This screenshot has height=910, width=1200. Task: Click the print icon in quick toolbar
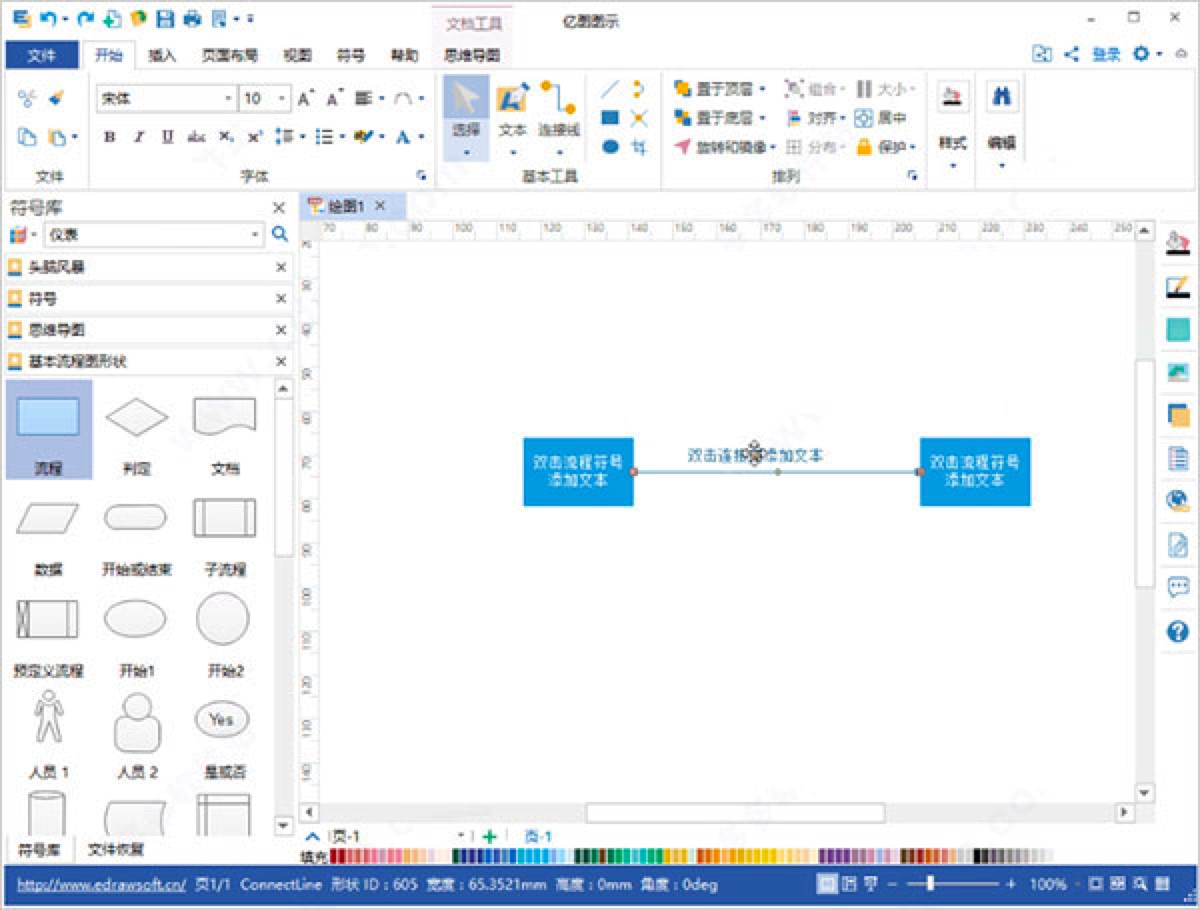coord(193,18)
